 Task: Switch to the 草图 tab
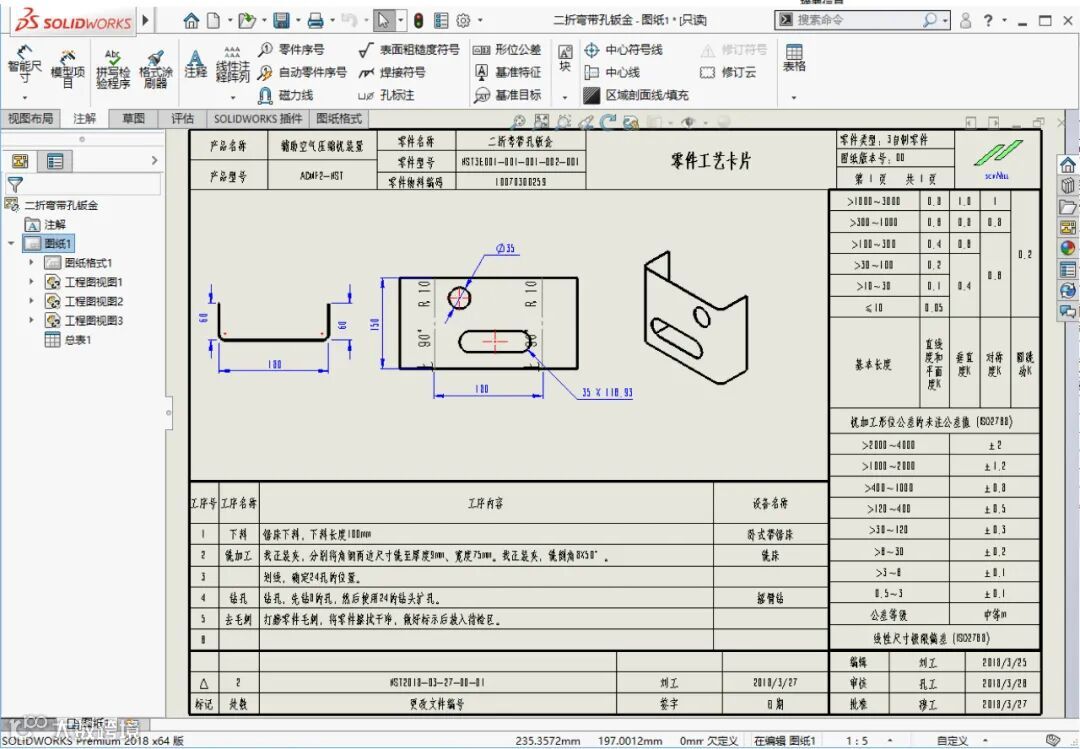pos(134,119)
